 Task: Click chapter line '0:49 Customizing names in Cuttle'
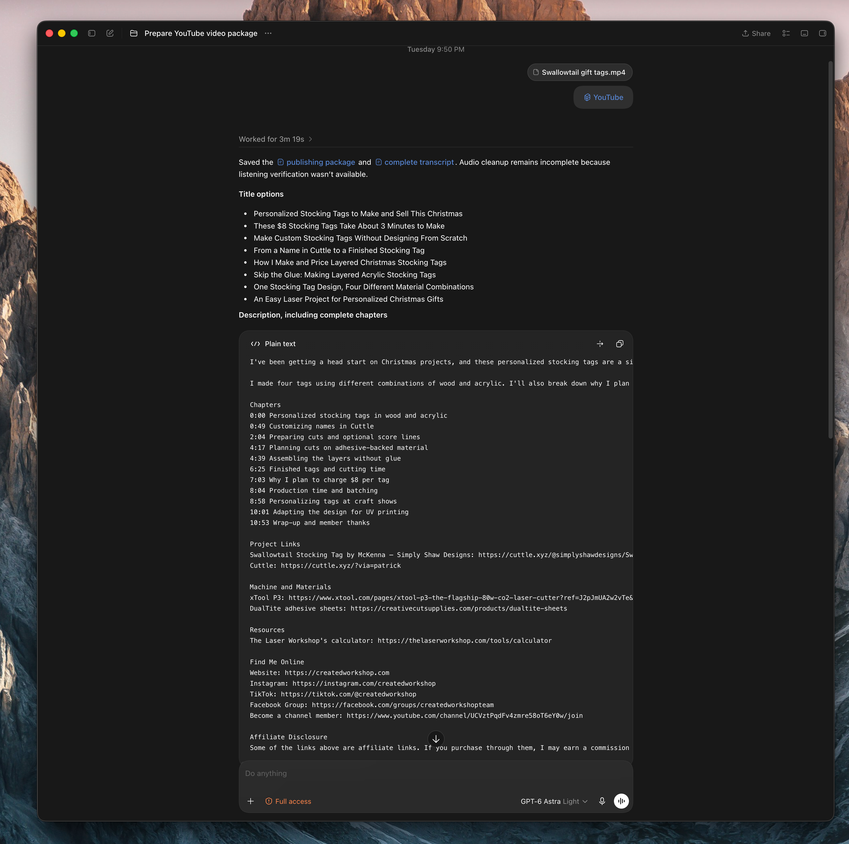(312, 427)
